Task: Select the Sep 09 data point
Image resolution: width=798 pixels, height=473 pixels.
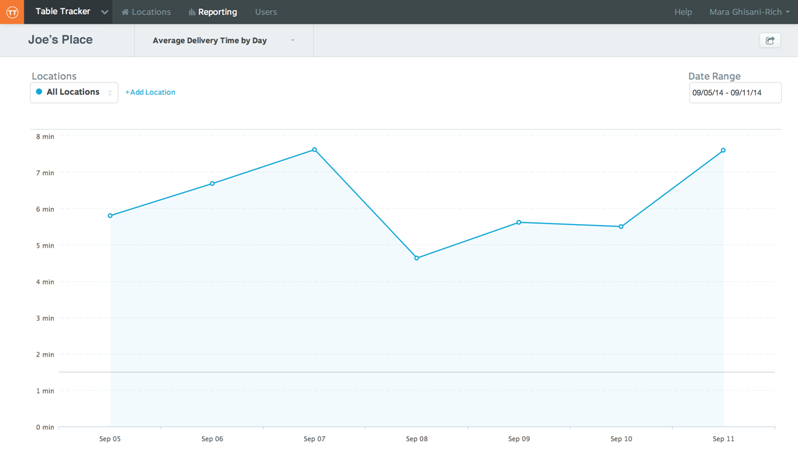Action: point(519,222)
